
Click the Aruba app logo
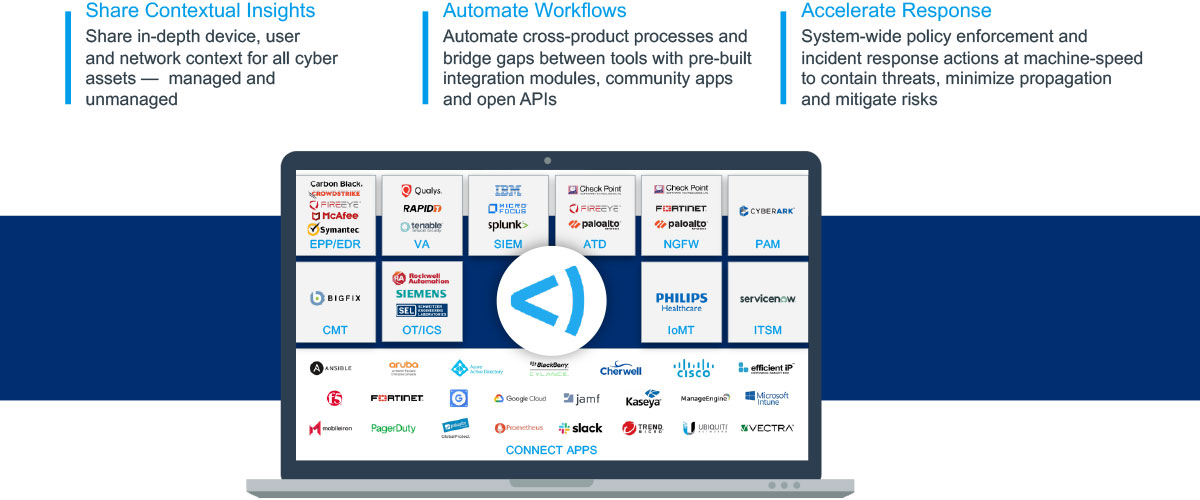[405, 368]
